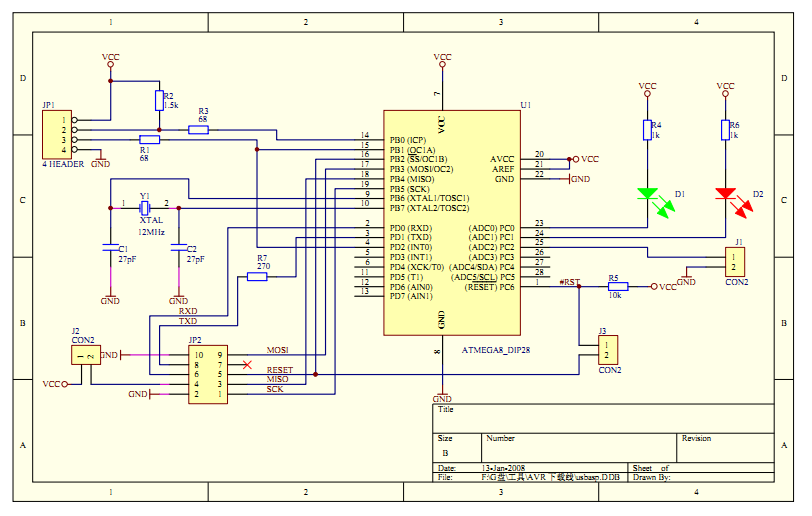Image resolution: width=812 pixels, height=516 pixels.
Task: Click the VCC power port above R2
Action: [110, 60]
